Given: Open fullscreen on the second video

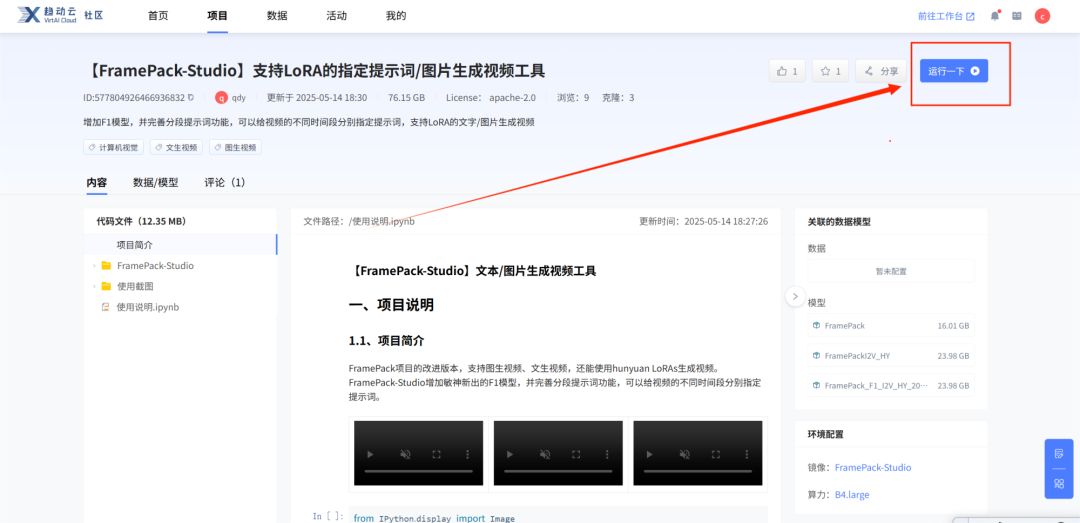Looking at the screenshot, I should click(576, 455).
